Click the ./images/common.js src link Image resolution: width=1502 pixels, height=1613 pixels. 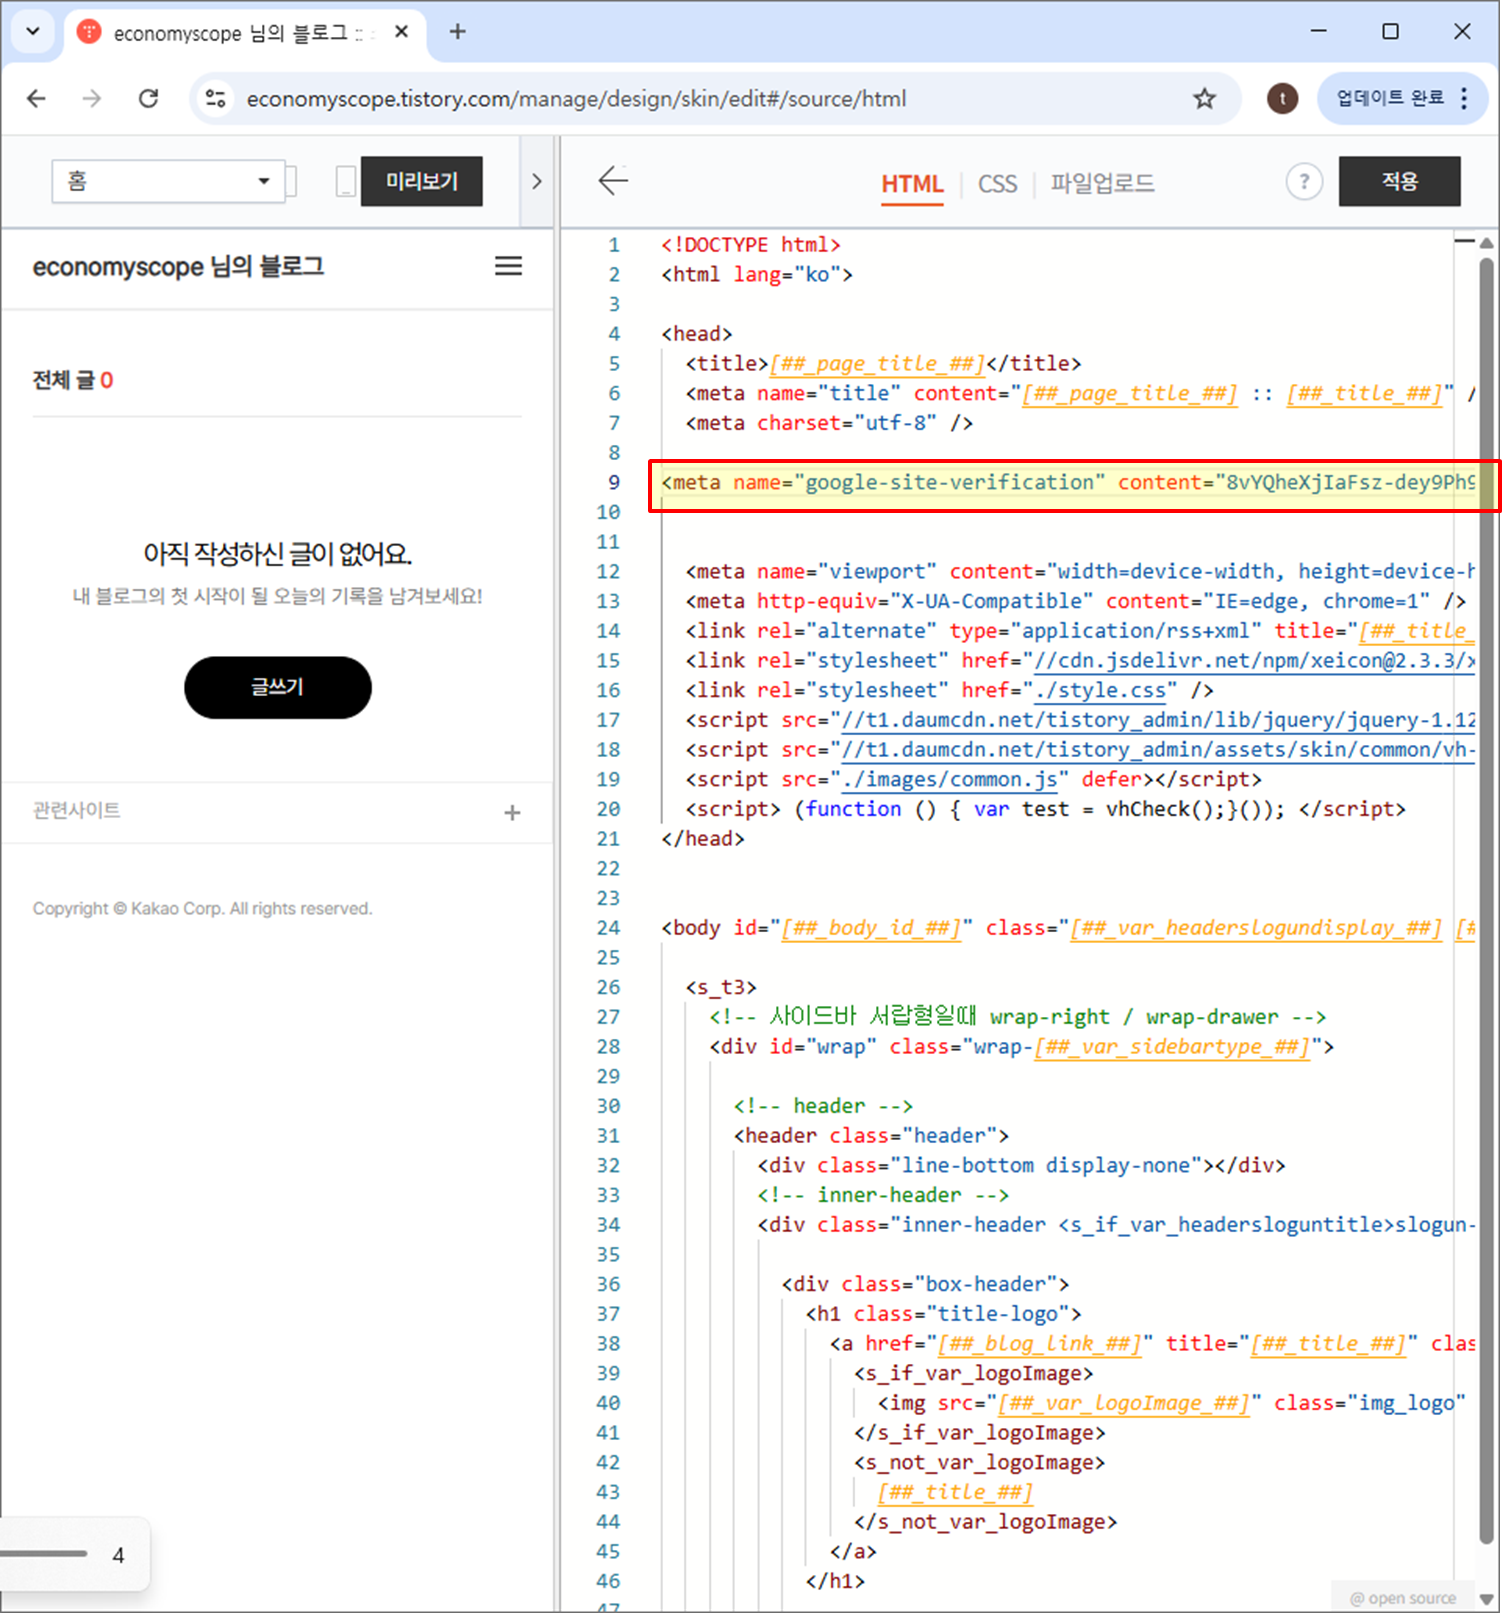coord(950,780)
